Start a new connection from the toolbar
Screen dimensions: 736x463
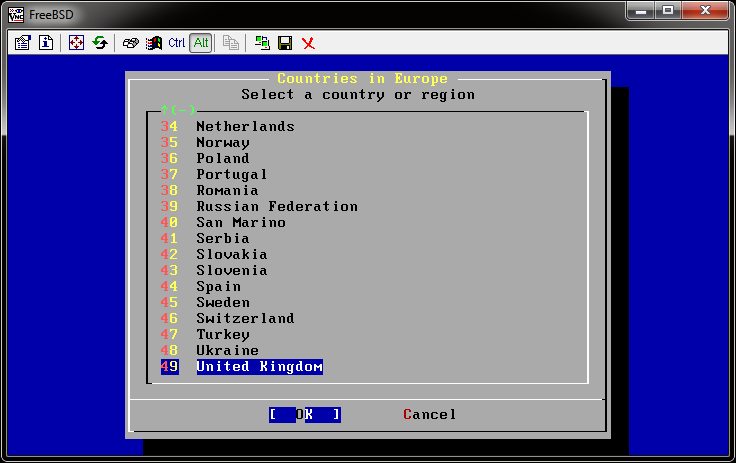[262, 43]
